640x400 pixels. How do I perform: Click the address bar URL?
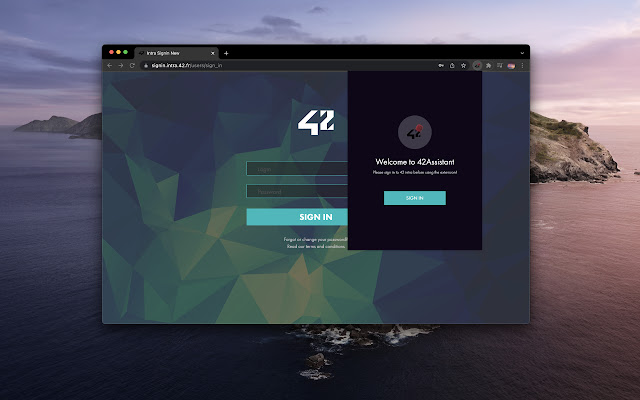[x=187, y=65]
